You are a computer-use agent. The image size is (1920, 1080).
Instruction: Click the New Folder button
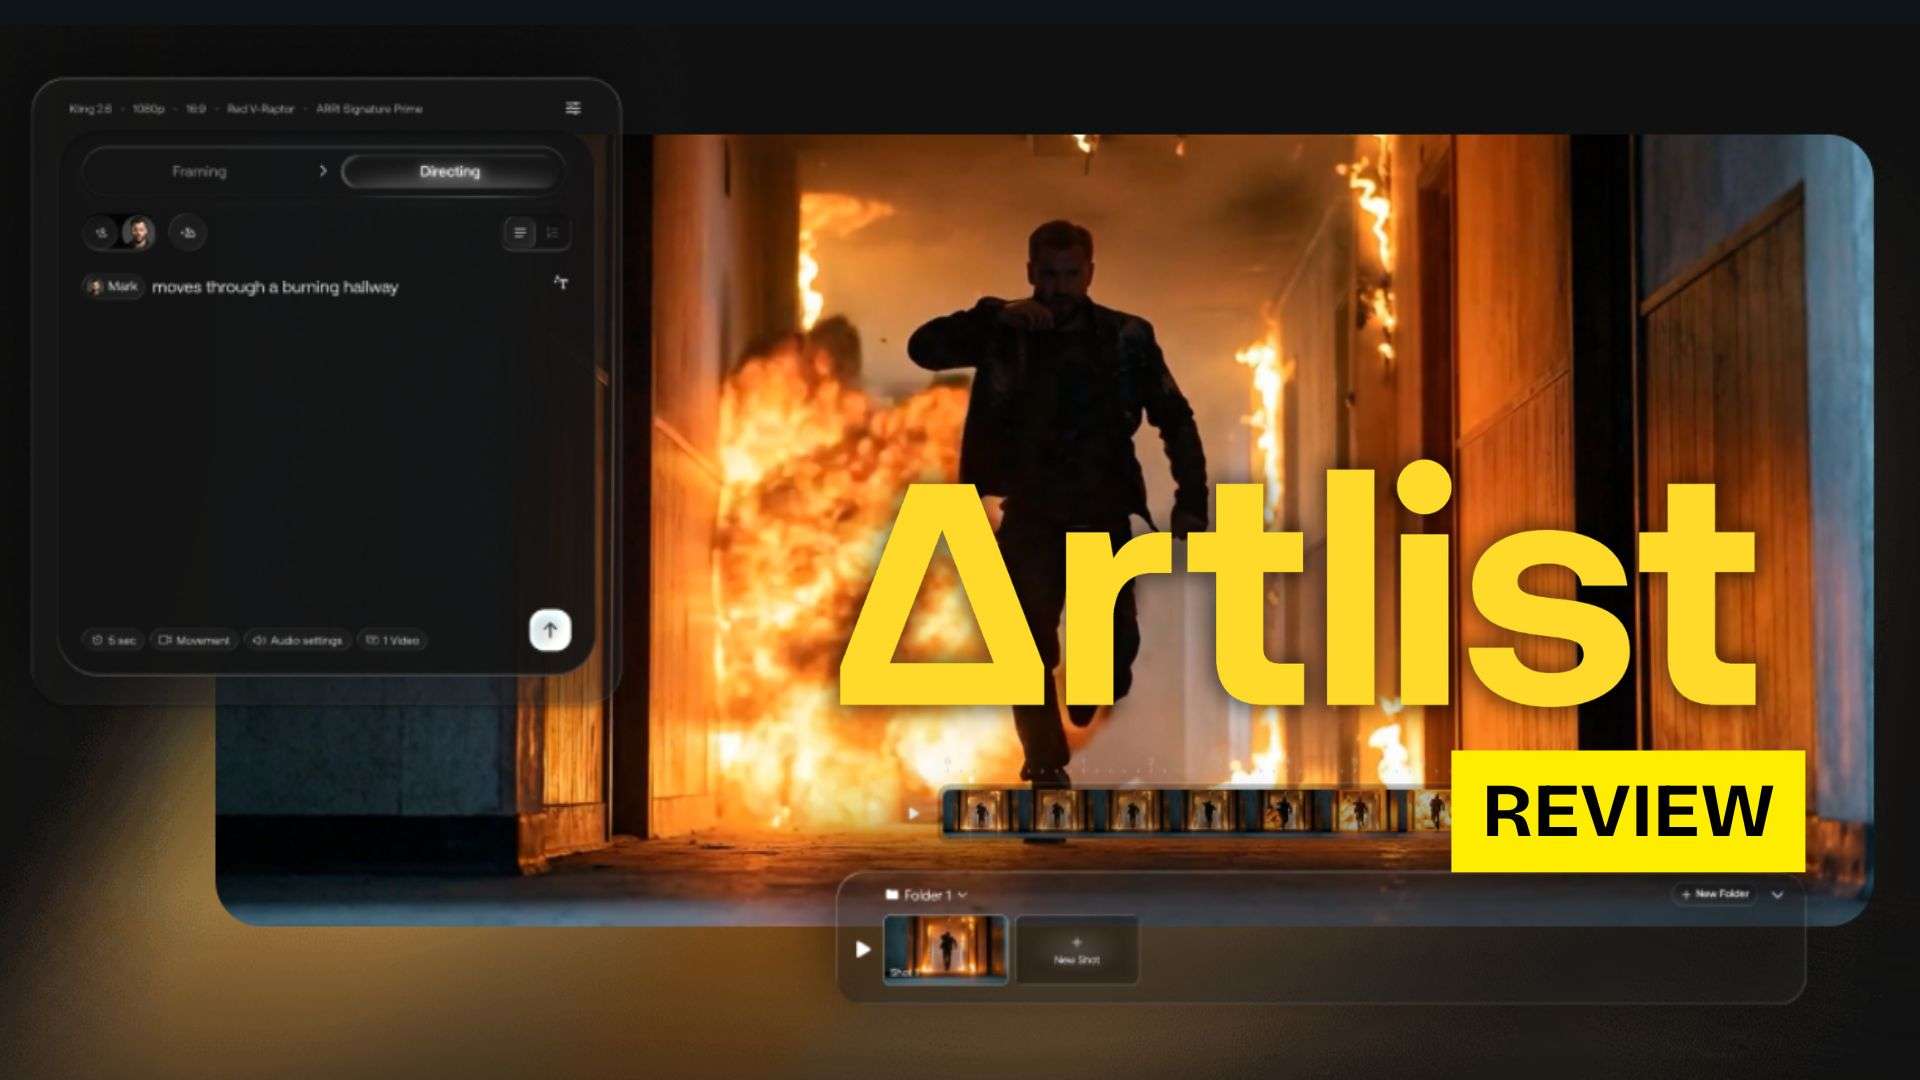coord(1715,894)
